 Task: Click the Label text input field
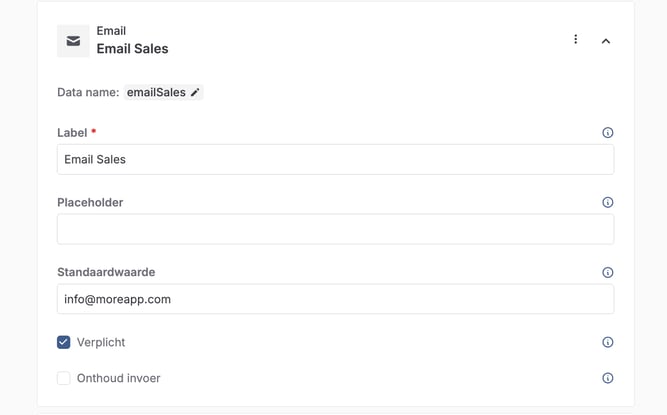(335, 160)
